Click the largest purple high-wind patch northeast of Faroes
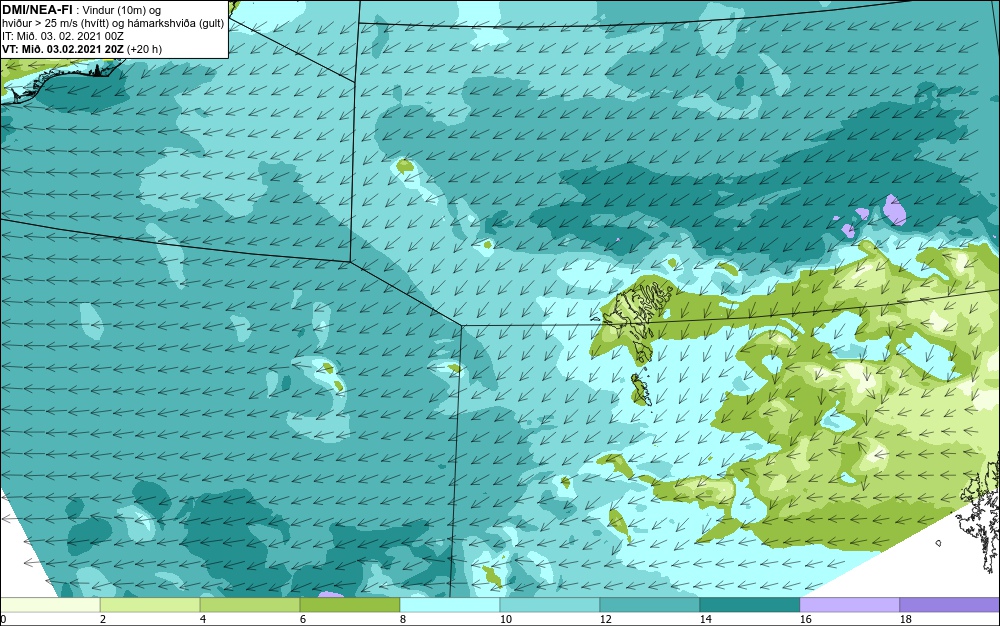 [895, 210]
